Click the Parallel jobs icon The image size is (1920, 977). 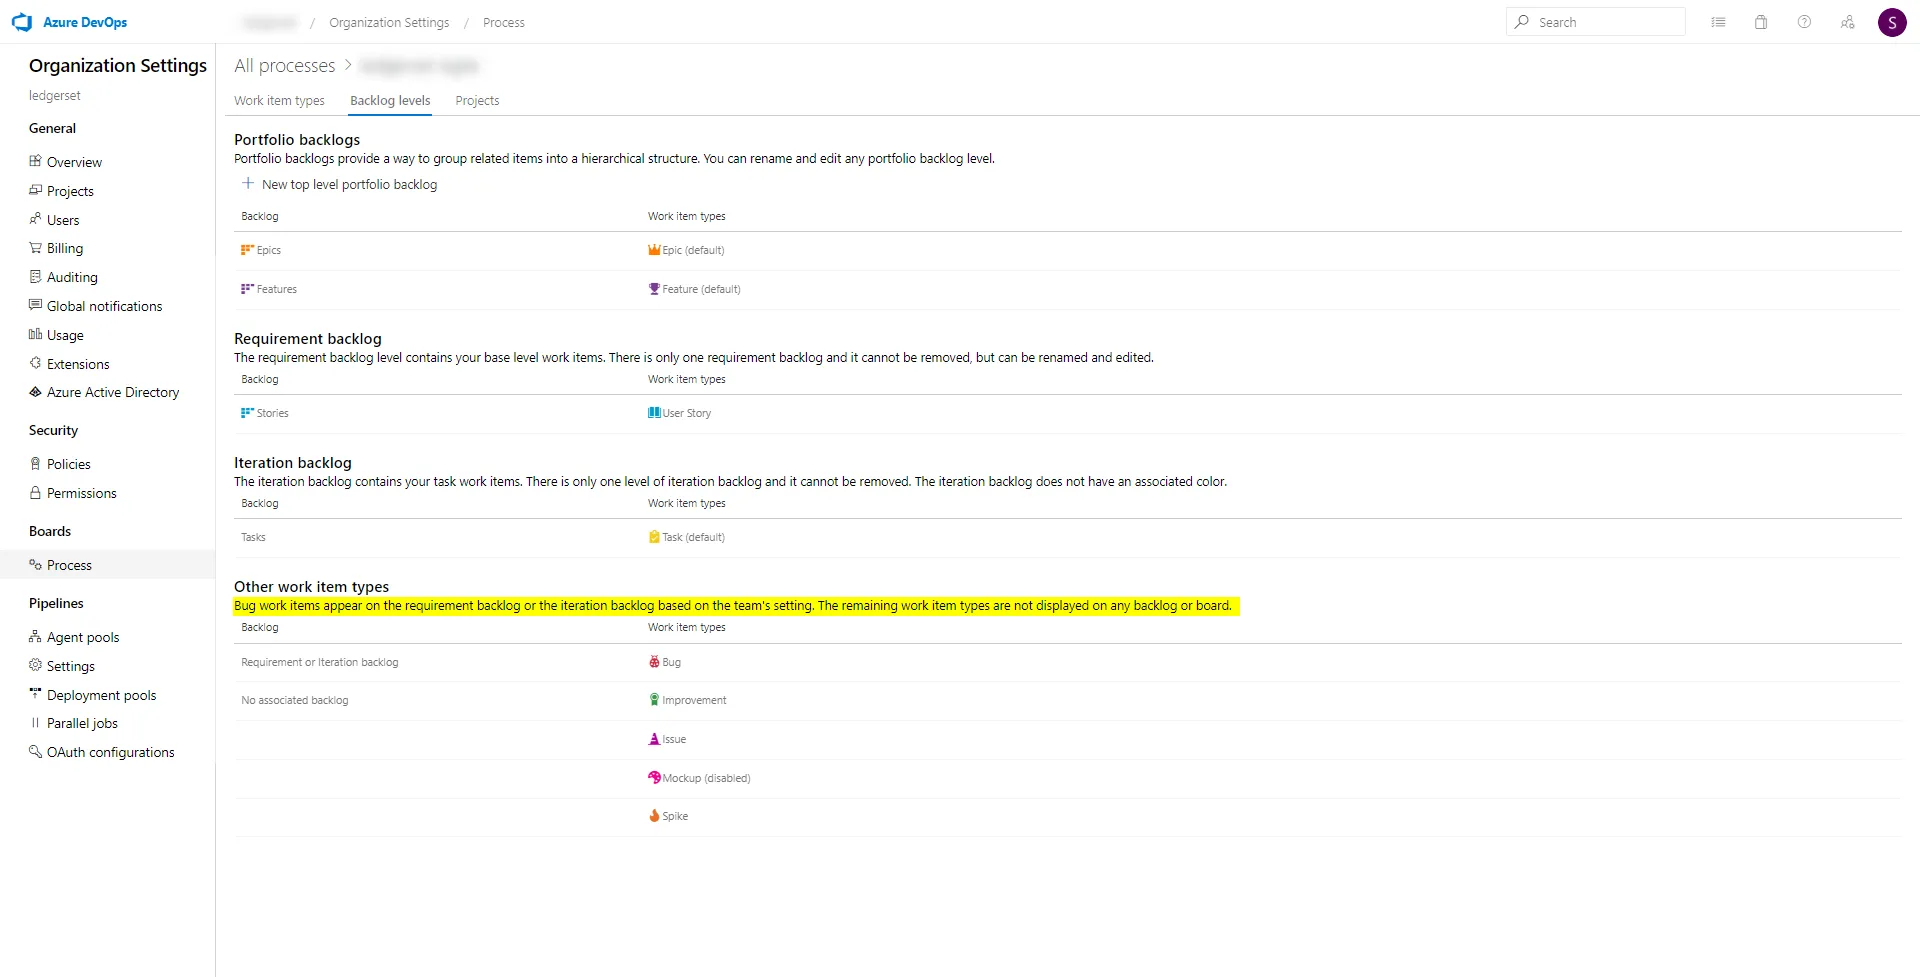click(x=36, y=722)
